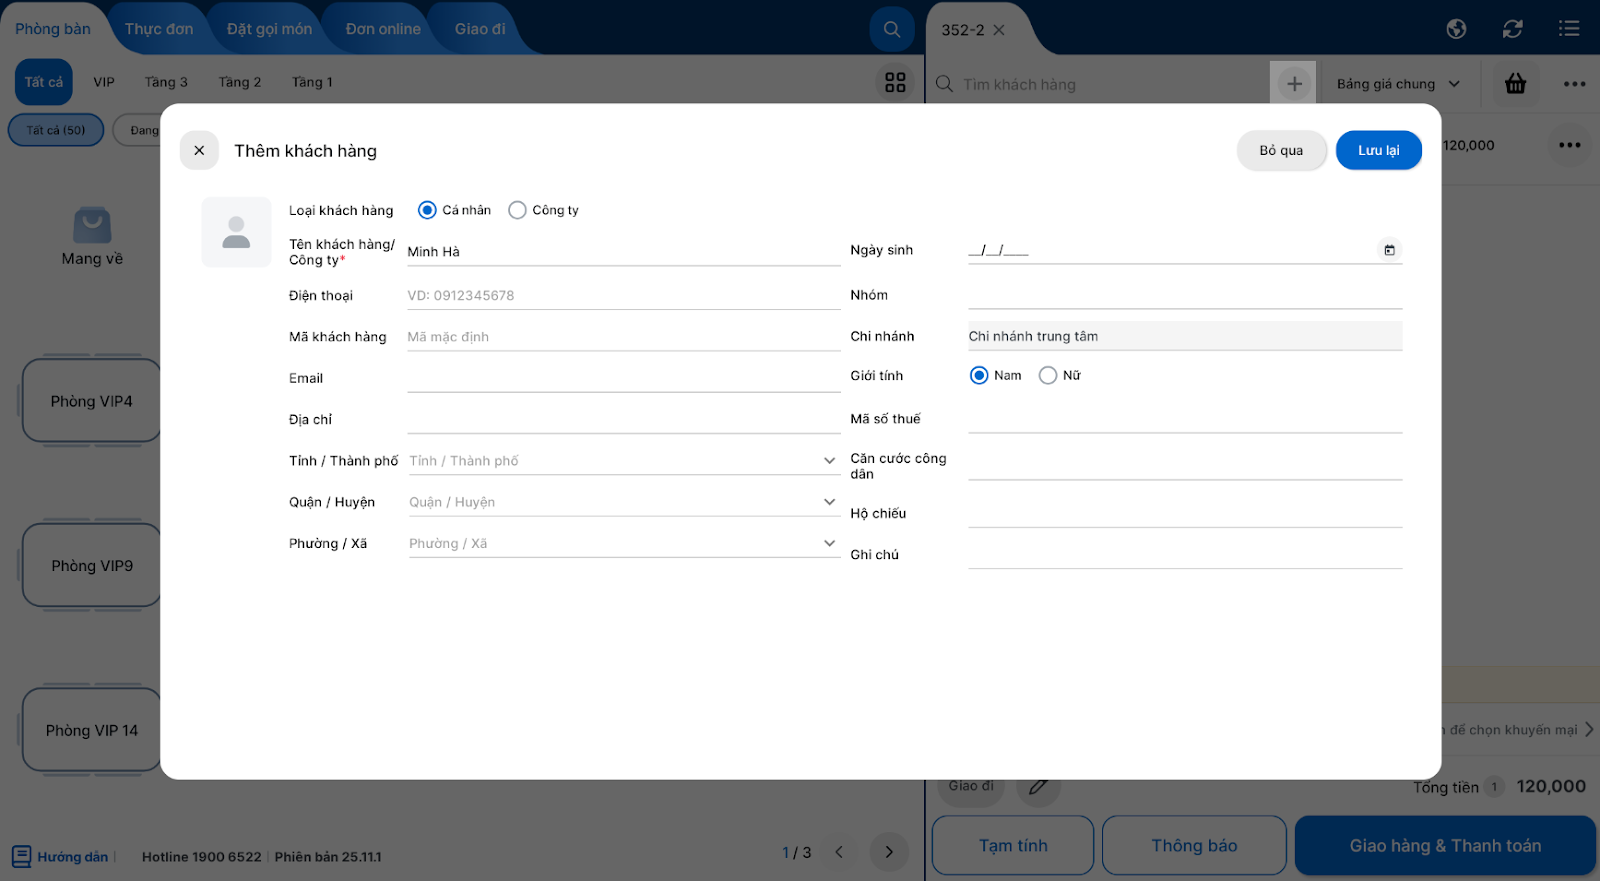Click the Địa chỉ input field
Image resolution: width=1600 pixels, height=881 pixels.
[x=623, y=420]
